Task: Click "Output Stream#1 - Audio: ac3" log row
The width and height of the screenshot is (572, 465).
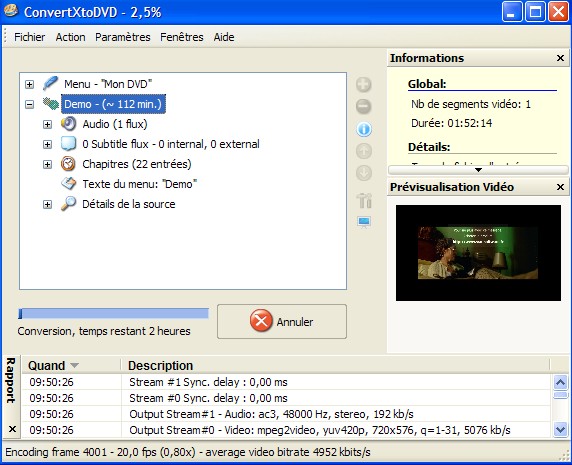Action: point(286,414)
